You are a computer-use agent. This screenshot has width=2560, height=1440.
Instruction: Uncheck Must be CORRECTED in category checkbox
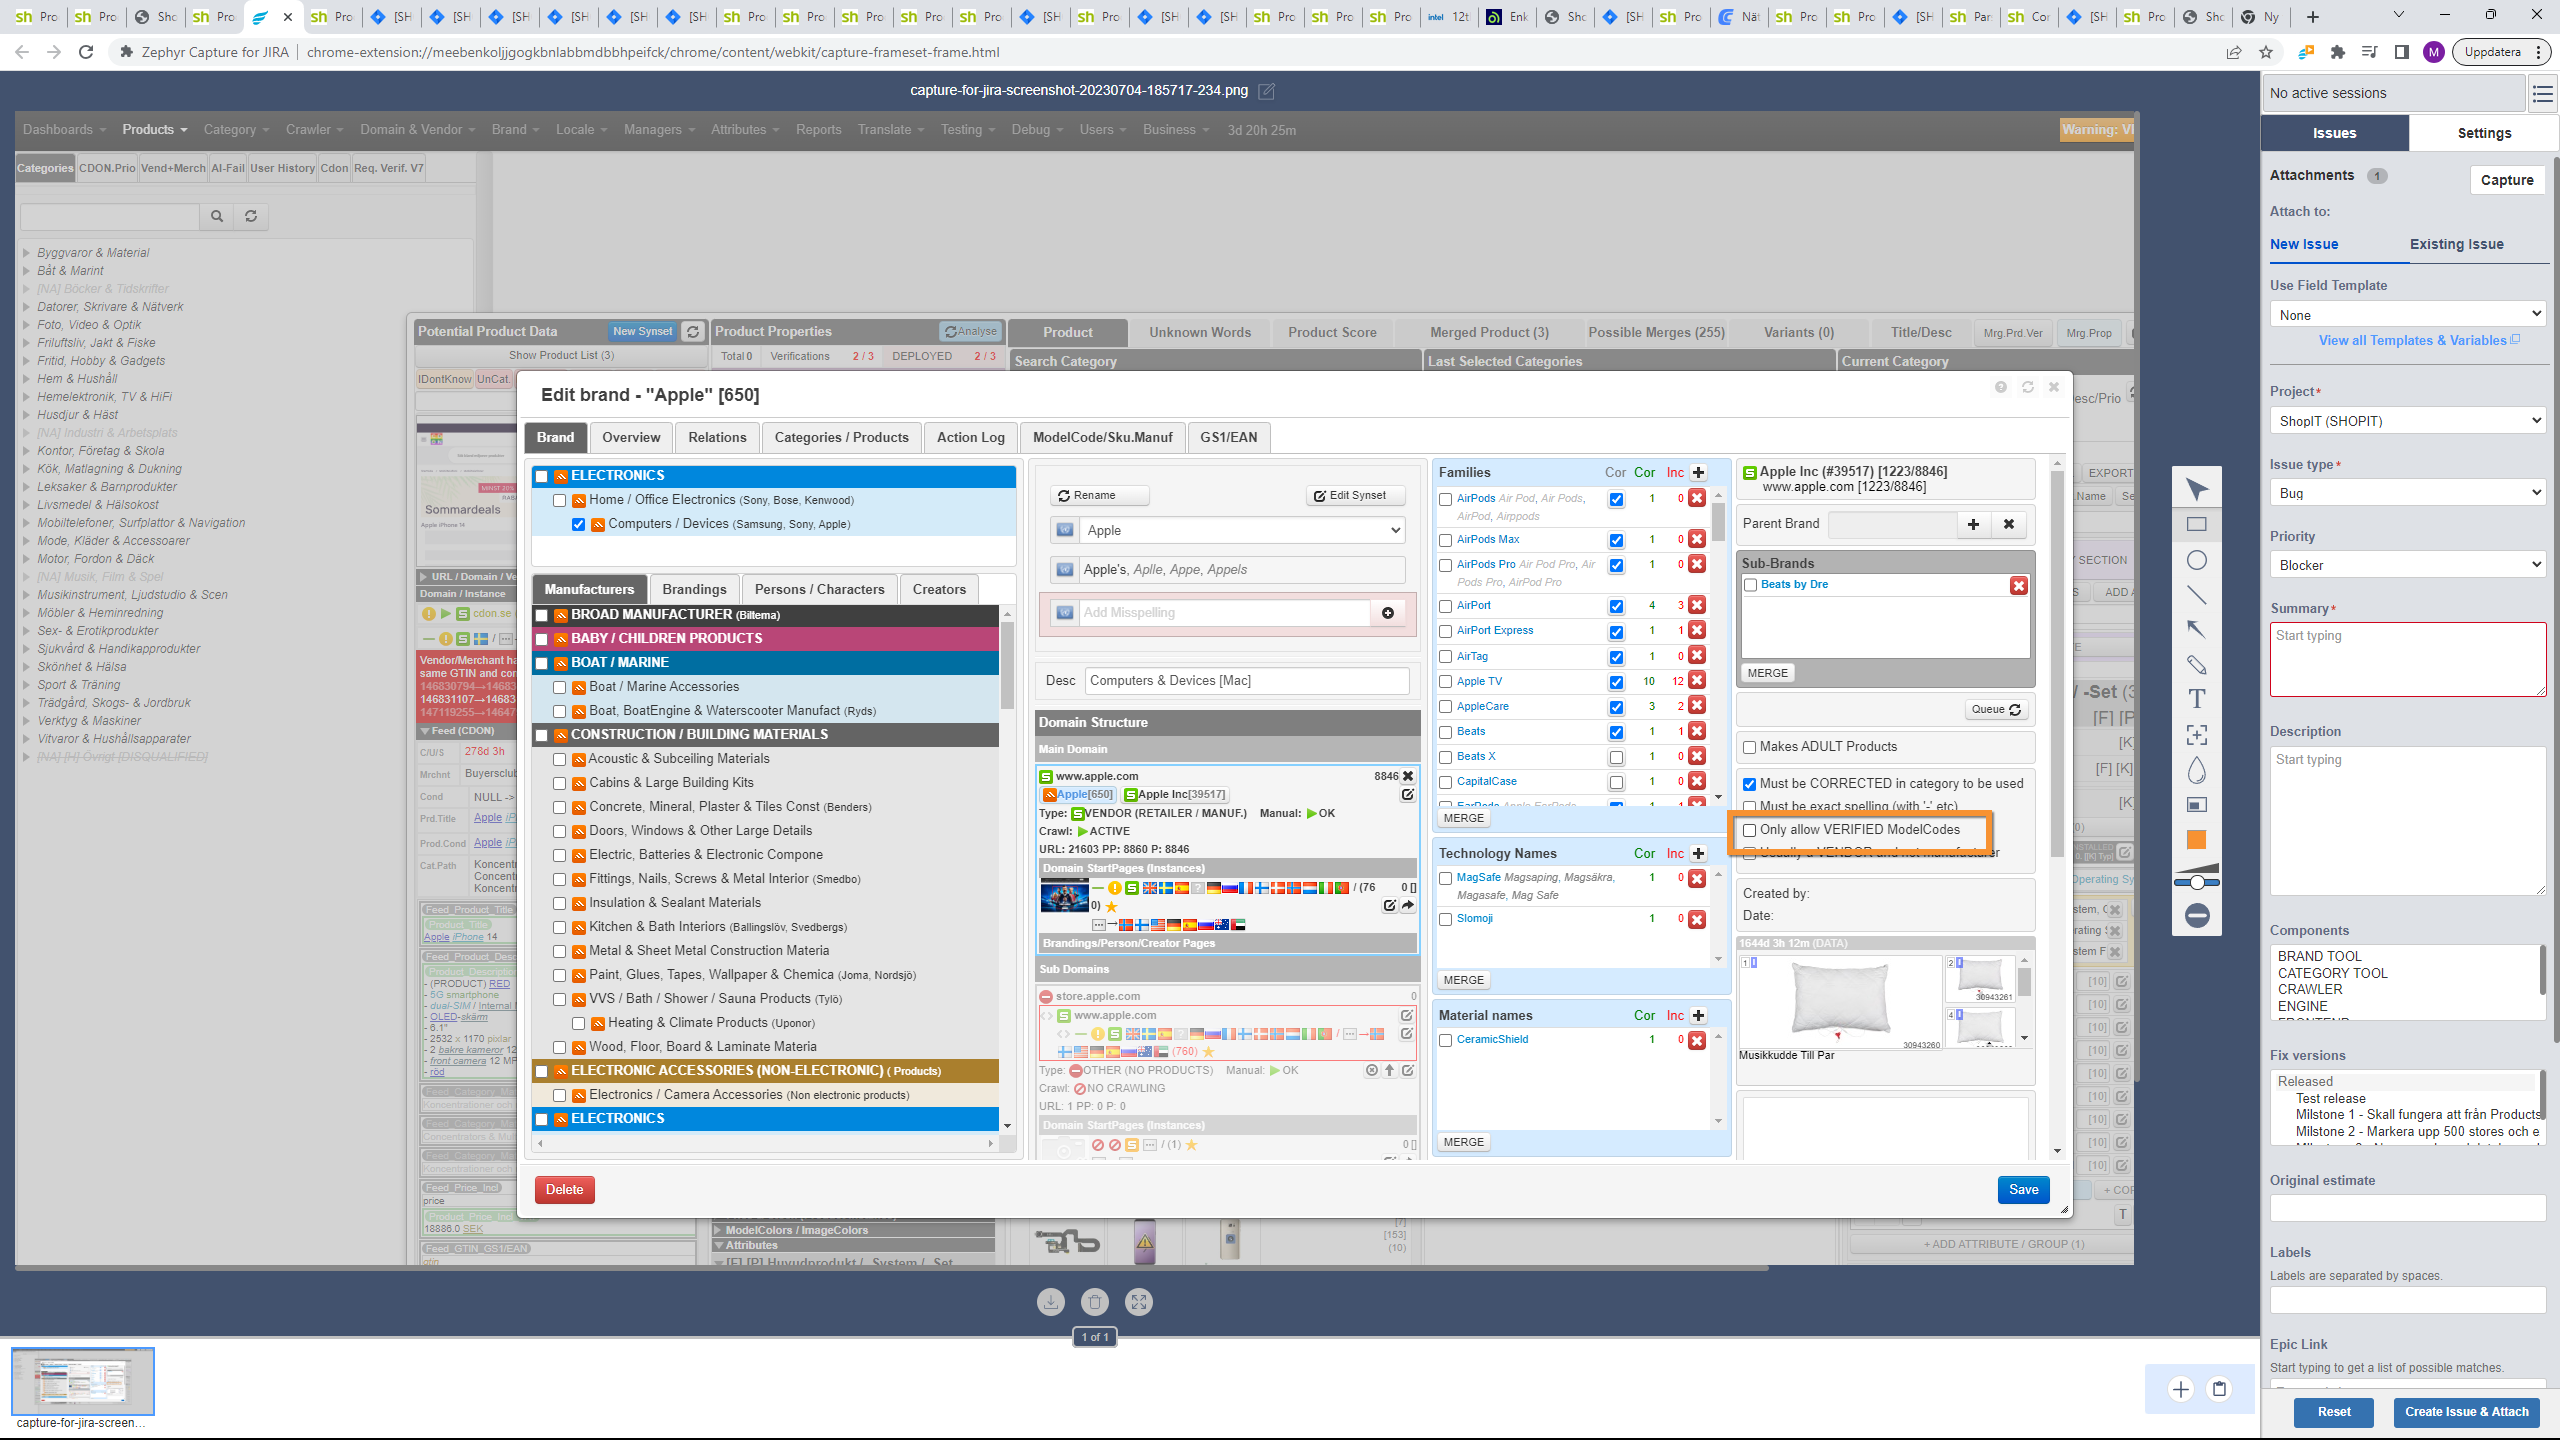tap(1750, 784)
